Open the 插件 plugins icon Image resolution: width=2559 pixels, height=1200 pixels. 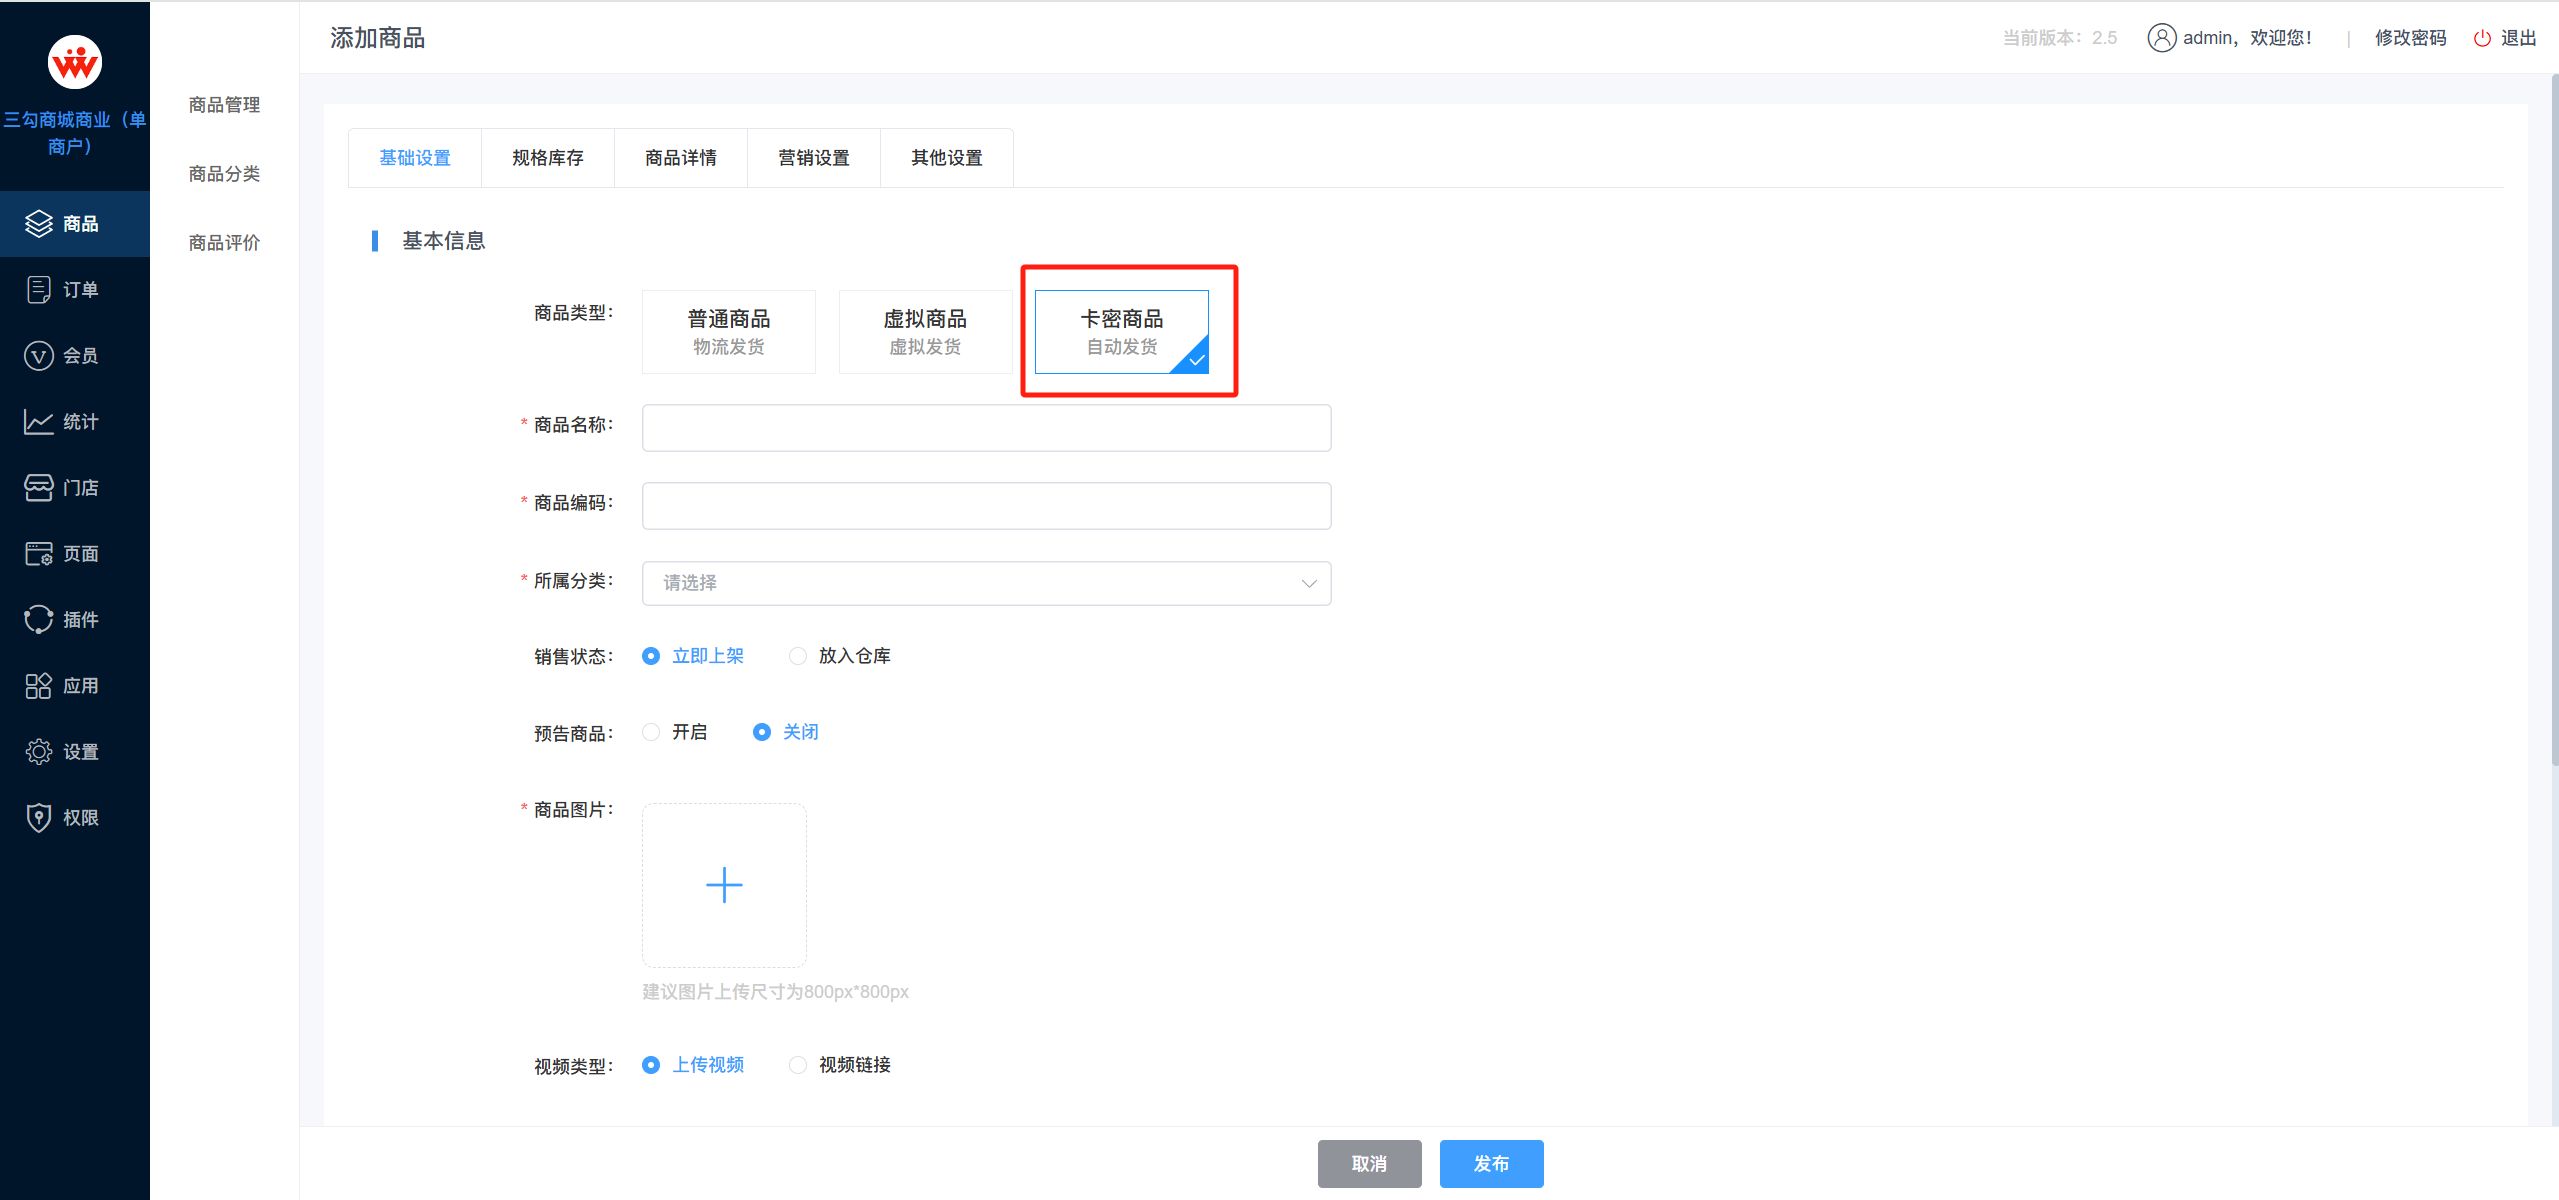pos(38,620)
